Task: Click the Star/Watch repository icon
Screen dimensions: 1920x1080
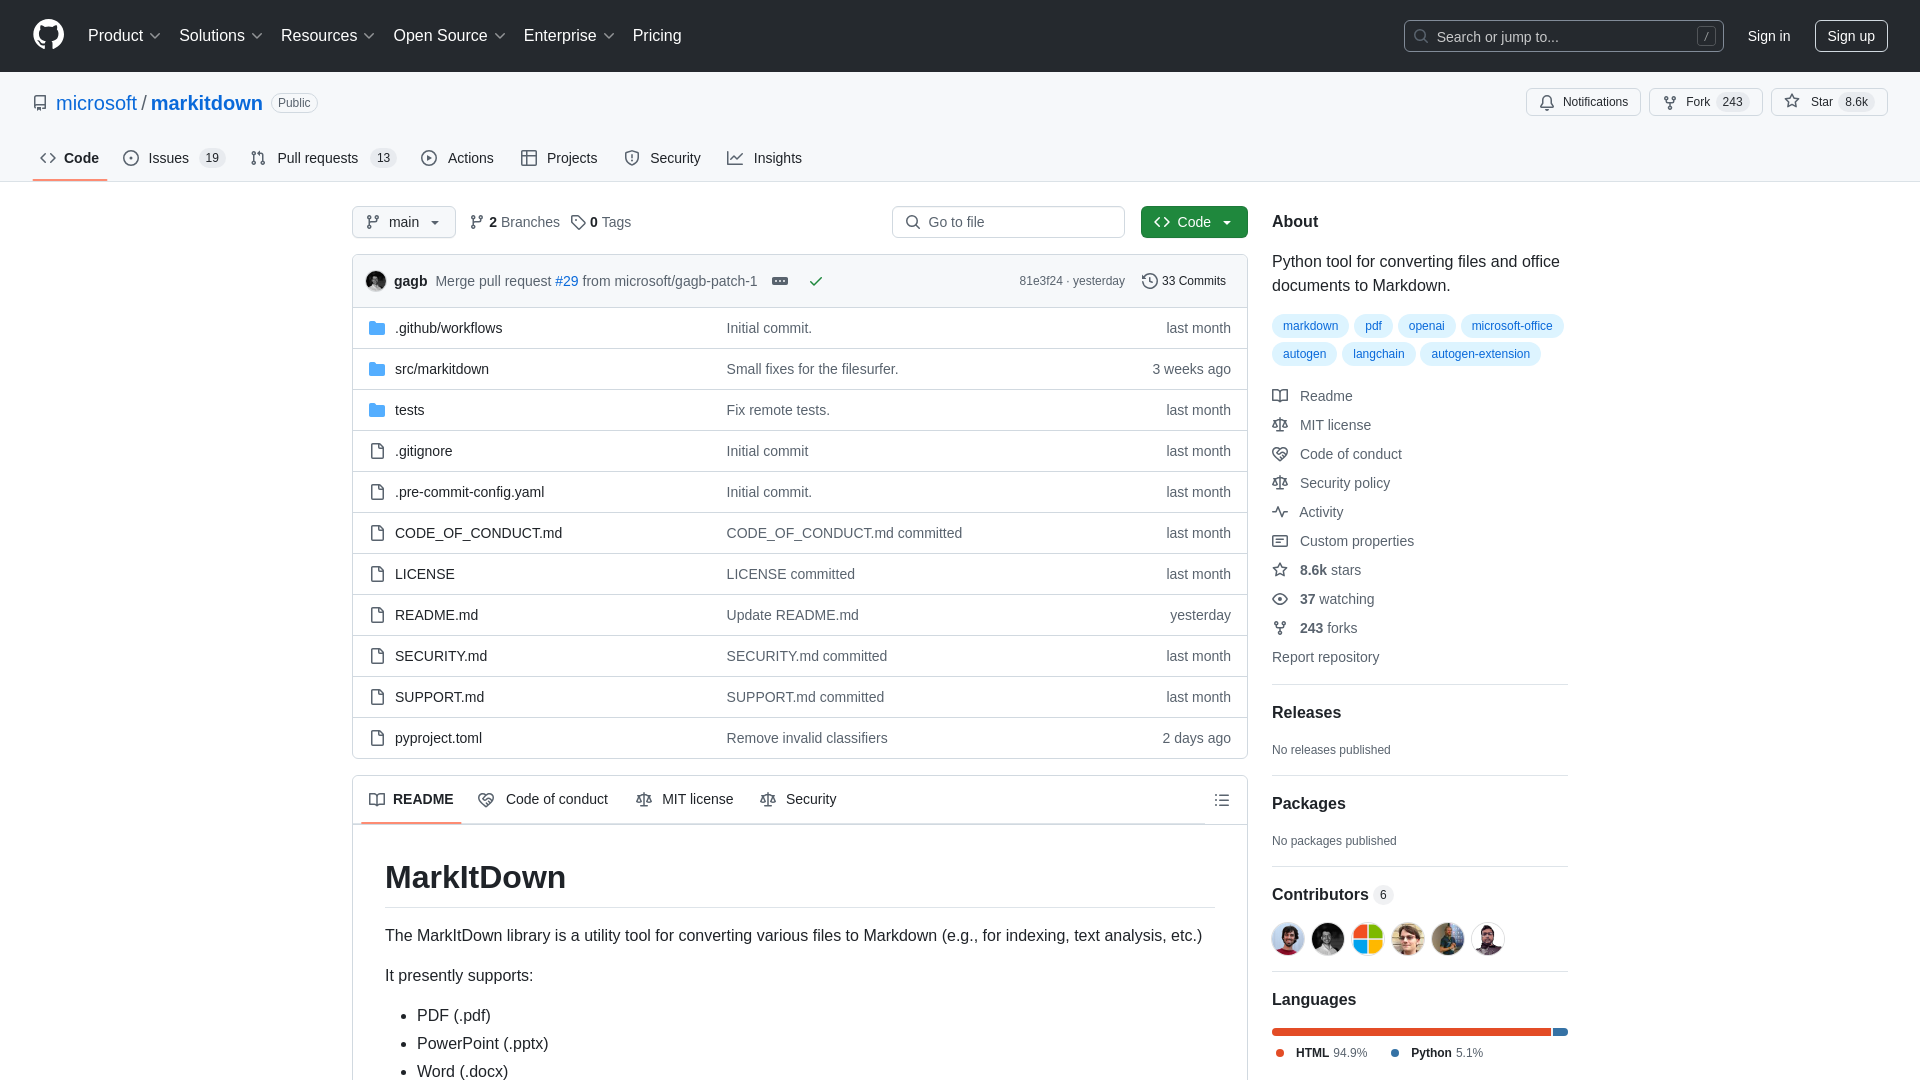Action: pyautogui.click(x=1792, y=102)
